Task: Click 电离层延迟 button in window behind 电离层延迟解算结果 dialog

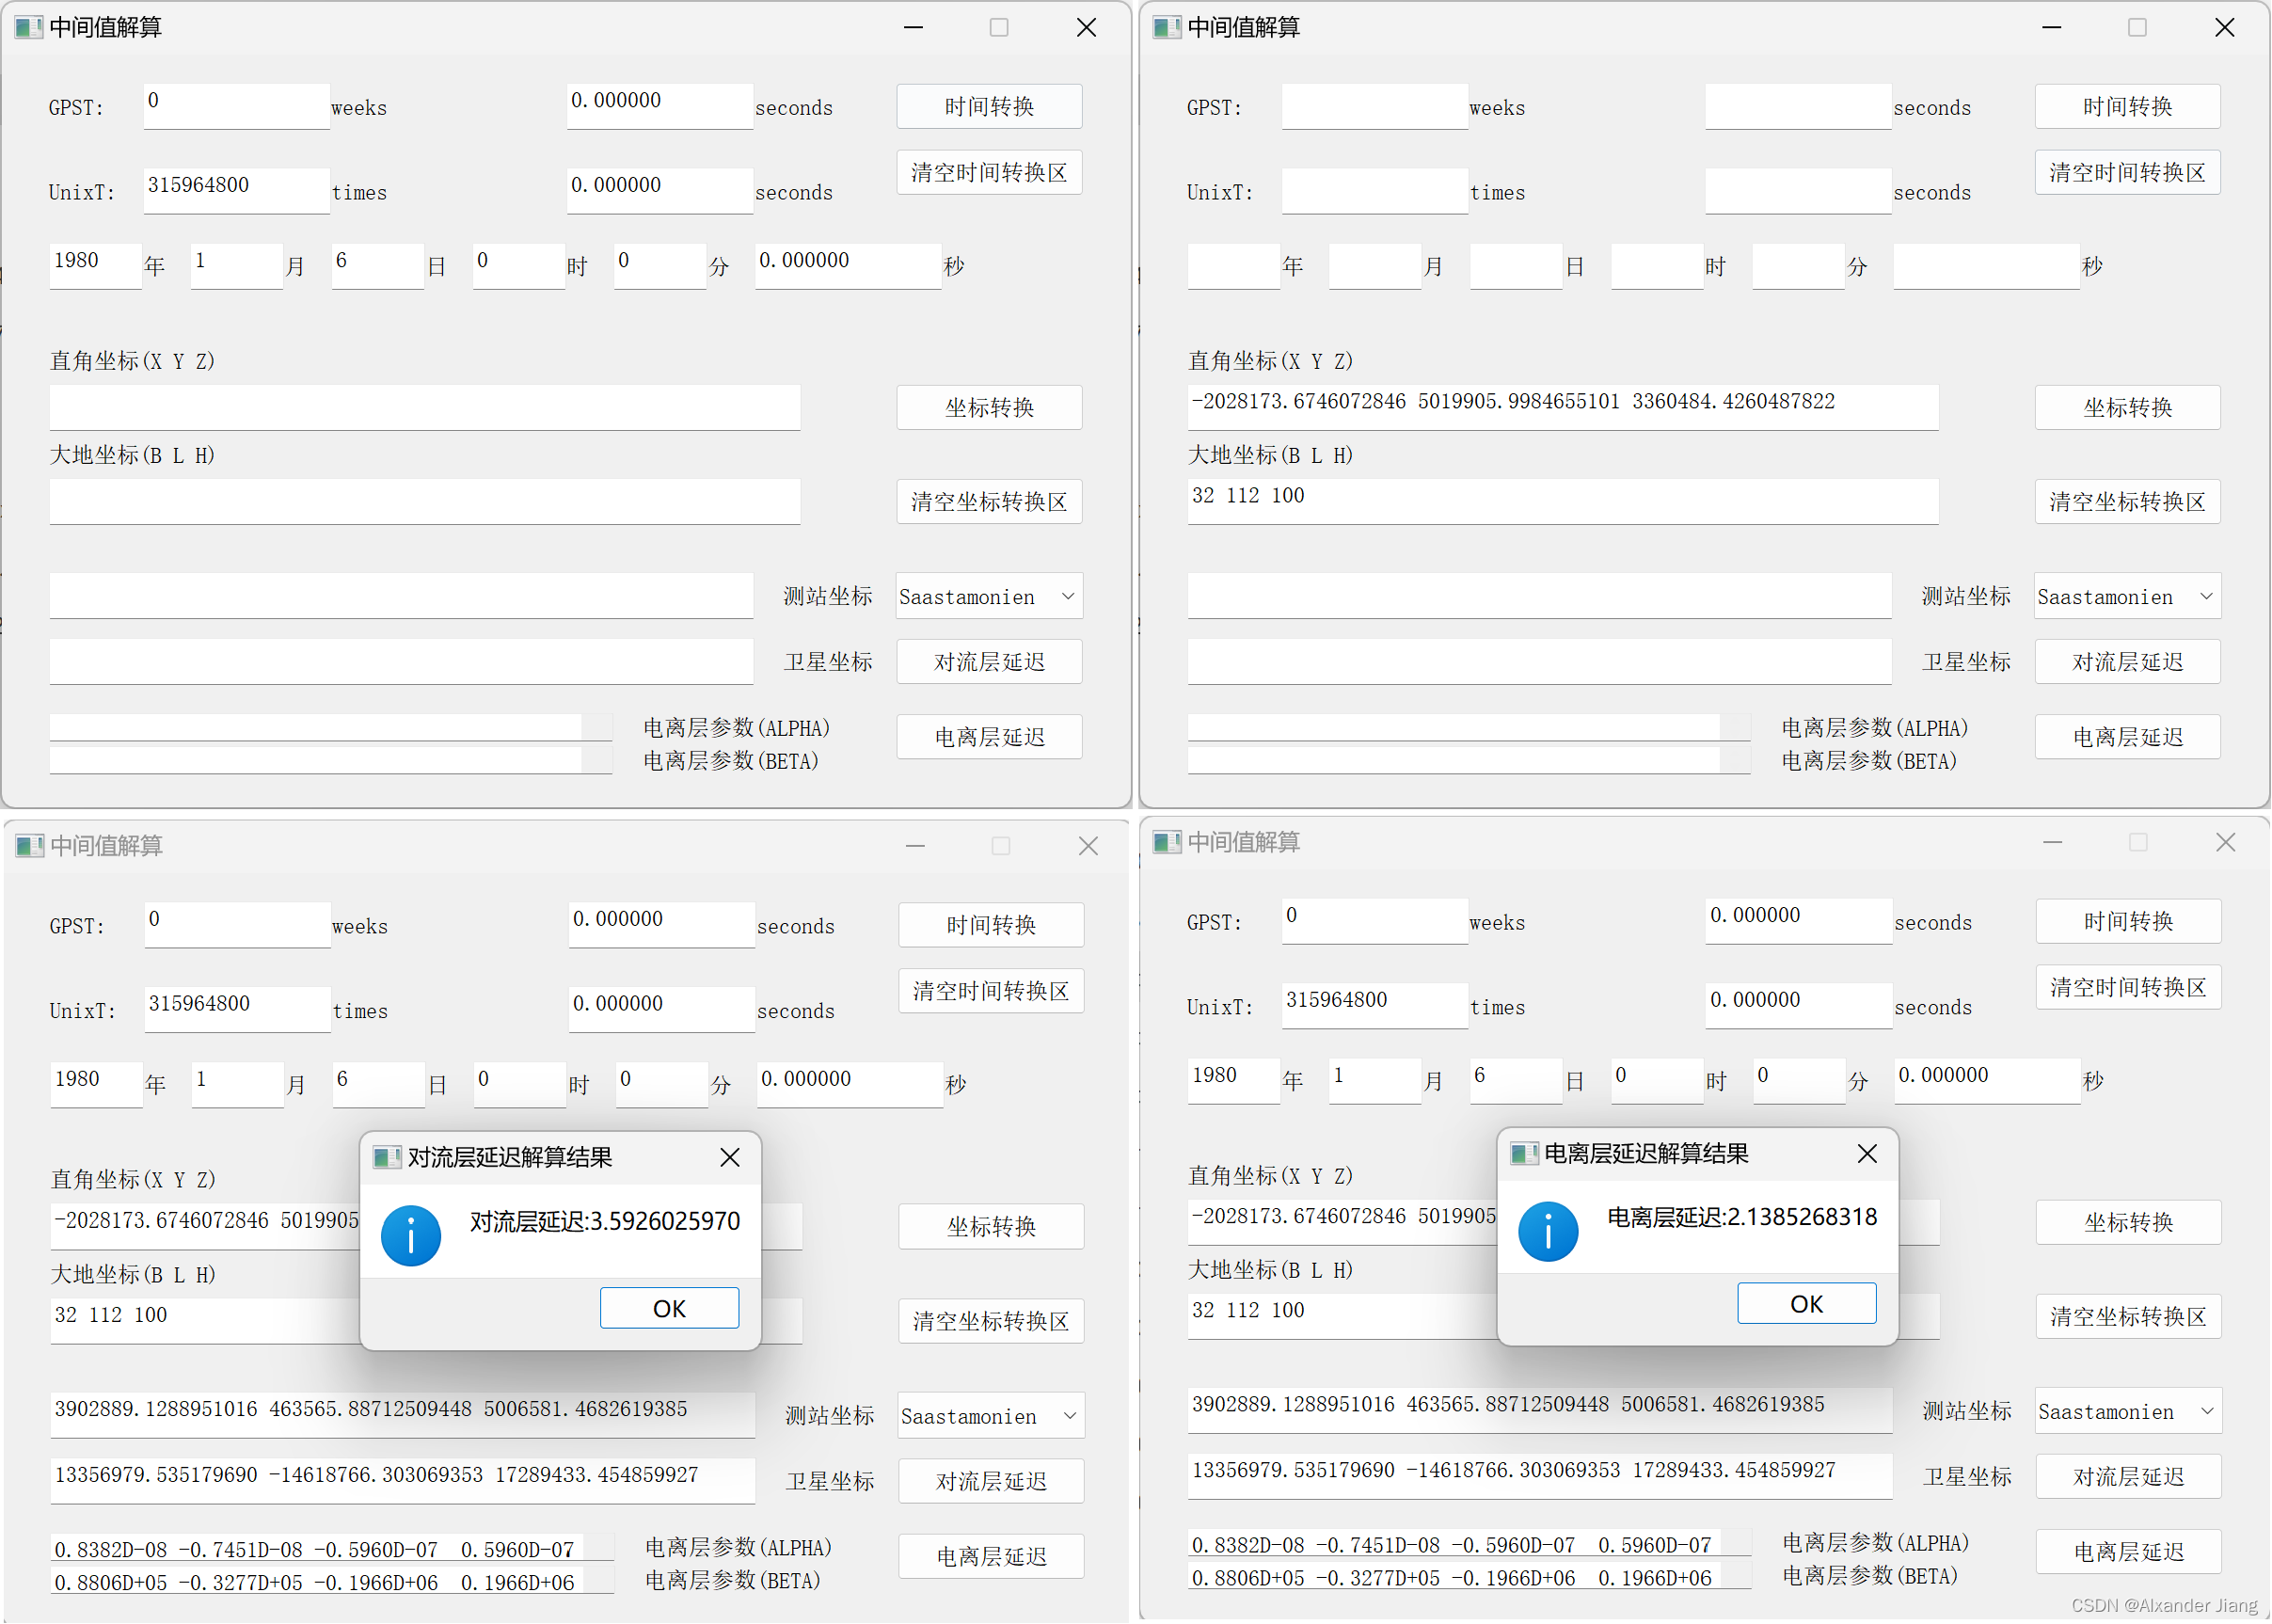Action: pos(2129,1552)
